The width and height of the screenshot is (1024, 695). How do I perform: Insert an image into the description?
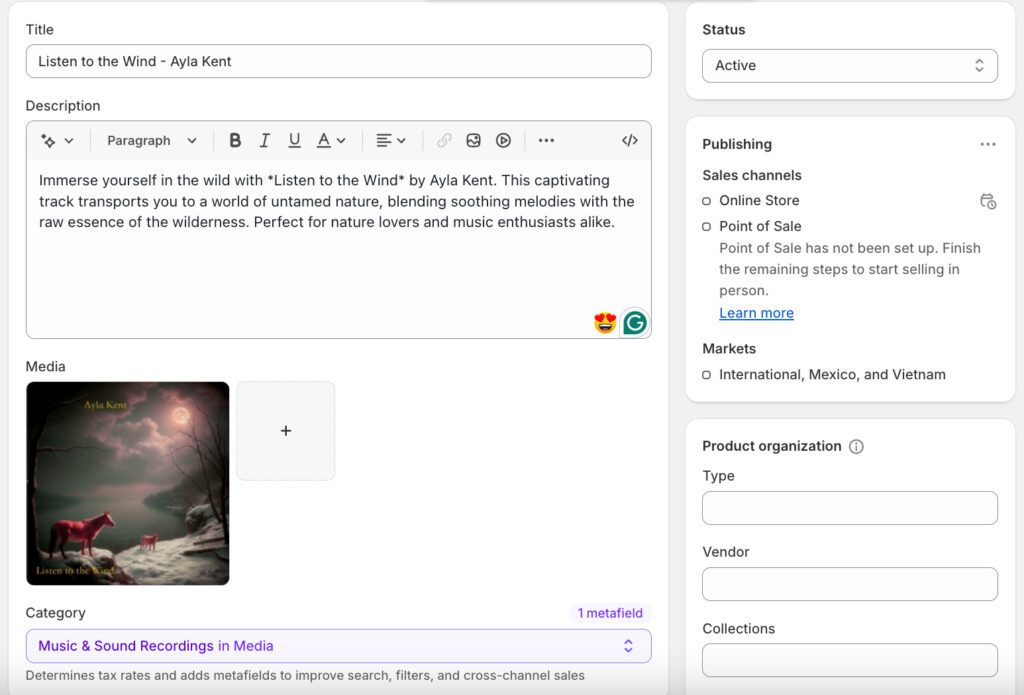[474, 141]
